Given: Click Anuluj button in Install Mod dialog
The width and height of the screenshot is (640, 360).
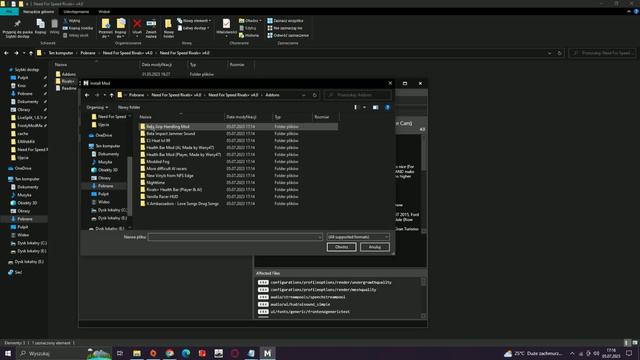Looking at the screenshot, I should click(x=375, y=247).
